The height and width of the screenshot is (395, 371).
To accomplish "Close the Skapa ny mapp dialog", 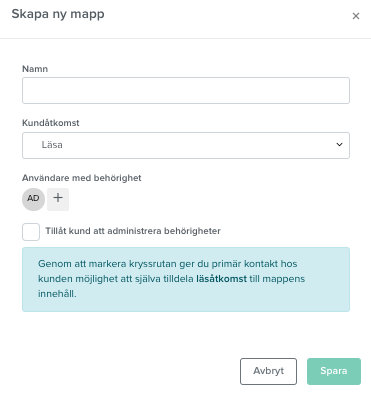I will point(356,16).
